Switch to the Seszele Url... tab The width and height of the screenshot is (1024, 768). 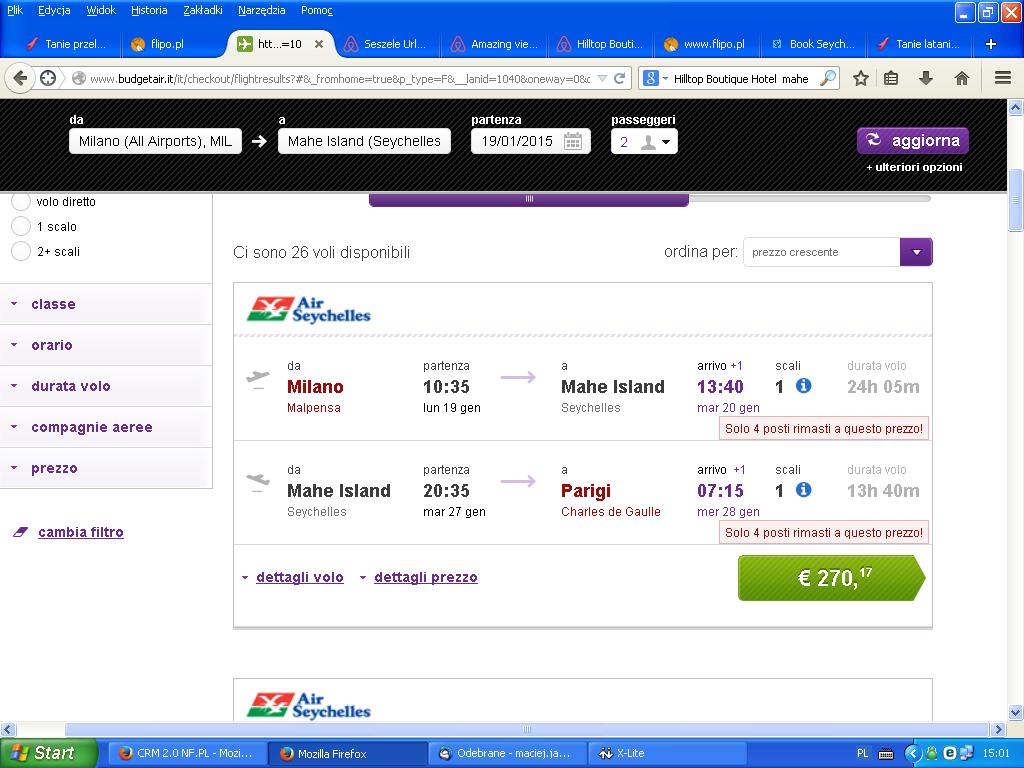pyautogui.click(x=387, y=44)
